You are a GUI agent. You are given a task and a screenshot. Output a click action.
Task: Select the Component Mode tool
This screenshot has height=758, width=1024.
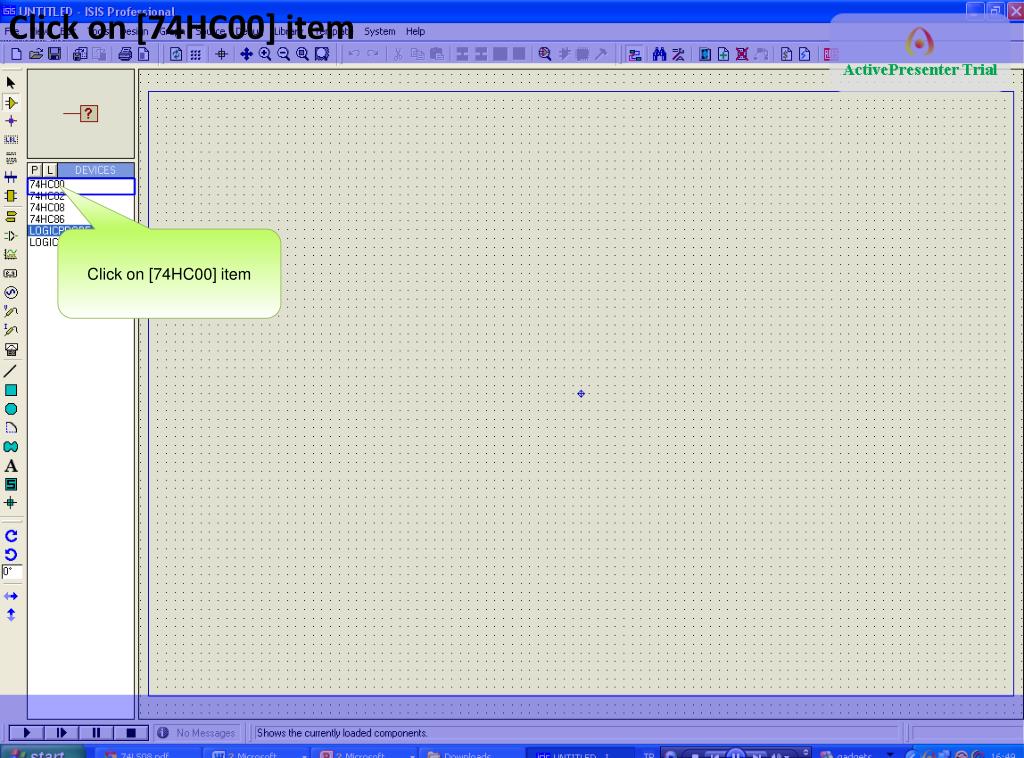click(11, 103)
